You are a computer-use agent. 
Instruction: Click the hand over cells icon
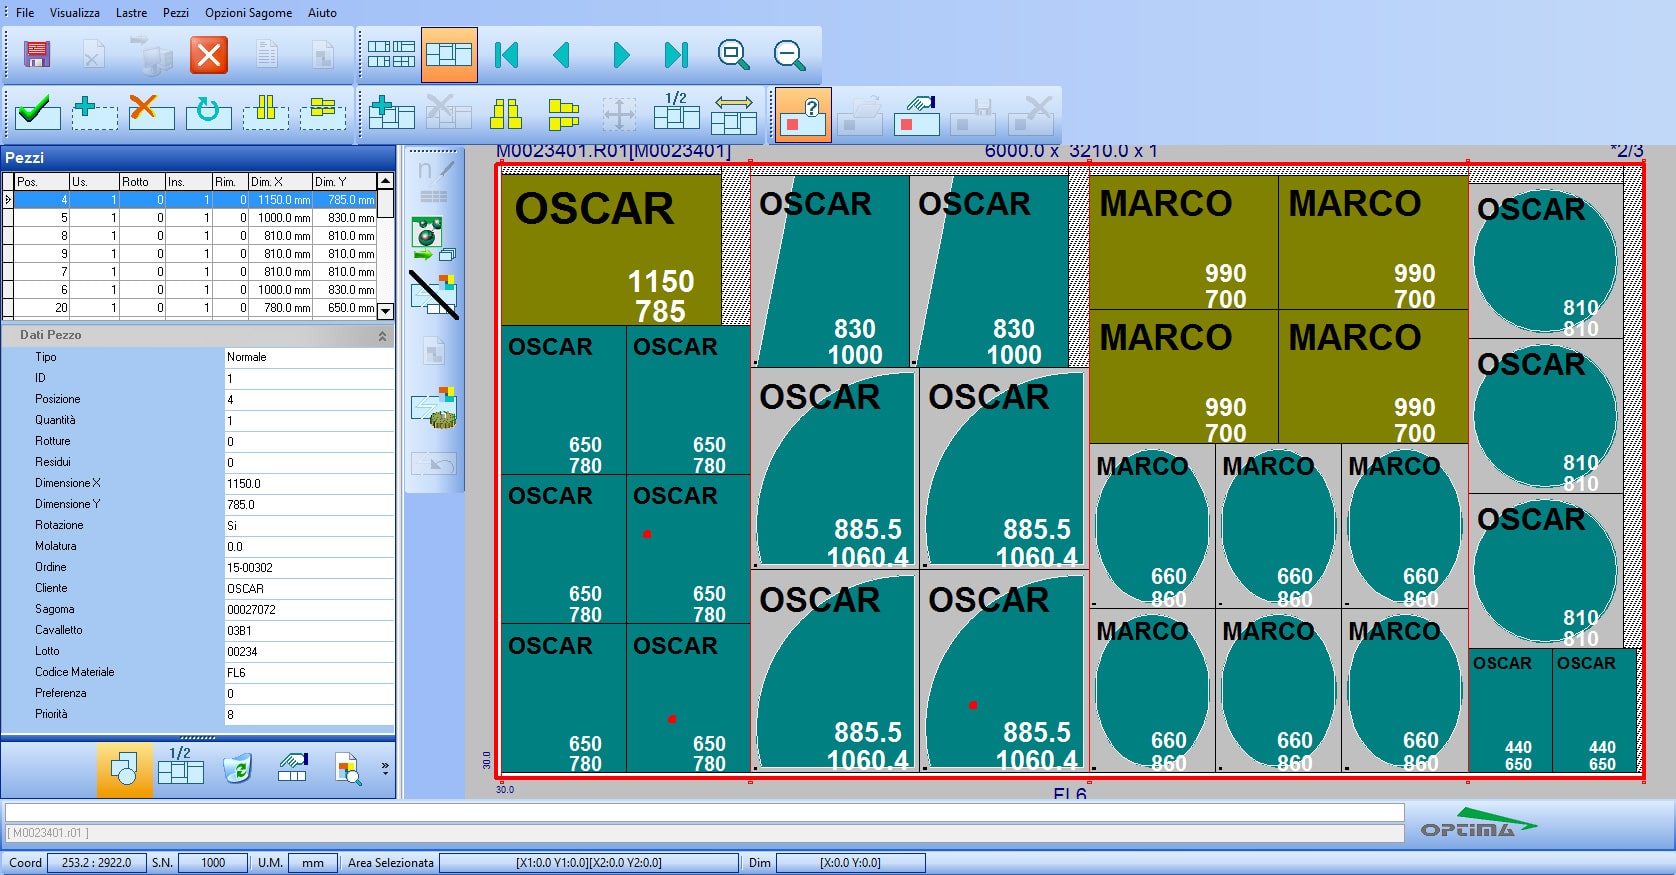[x=292, y=768]
